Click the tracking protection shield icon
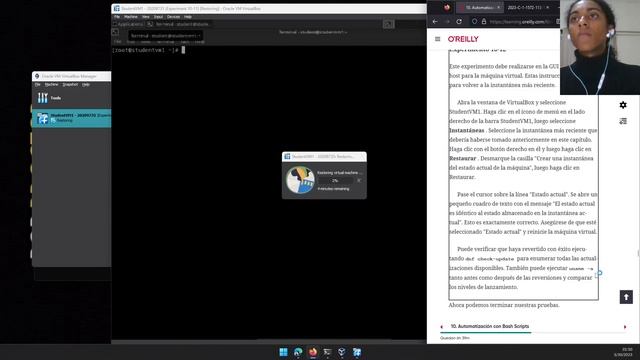Screen dimensions: 640x360 [x=474, y=22]
